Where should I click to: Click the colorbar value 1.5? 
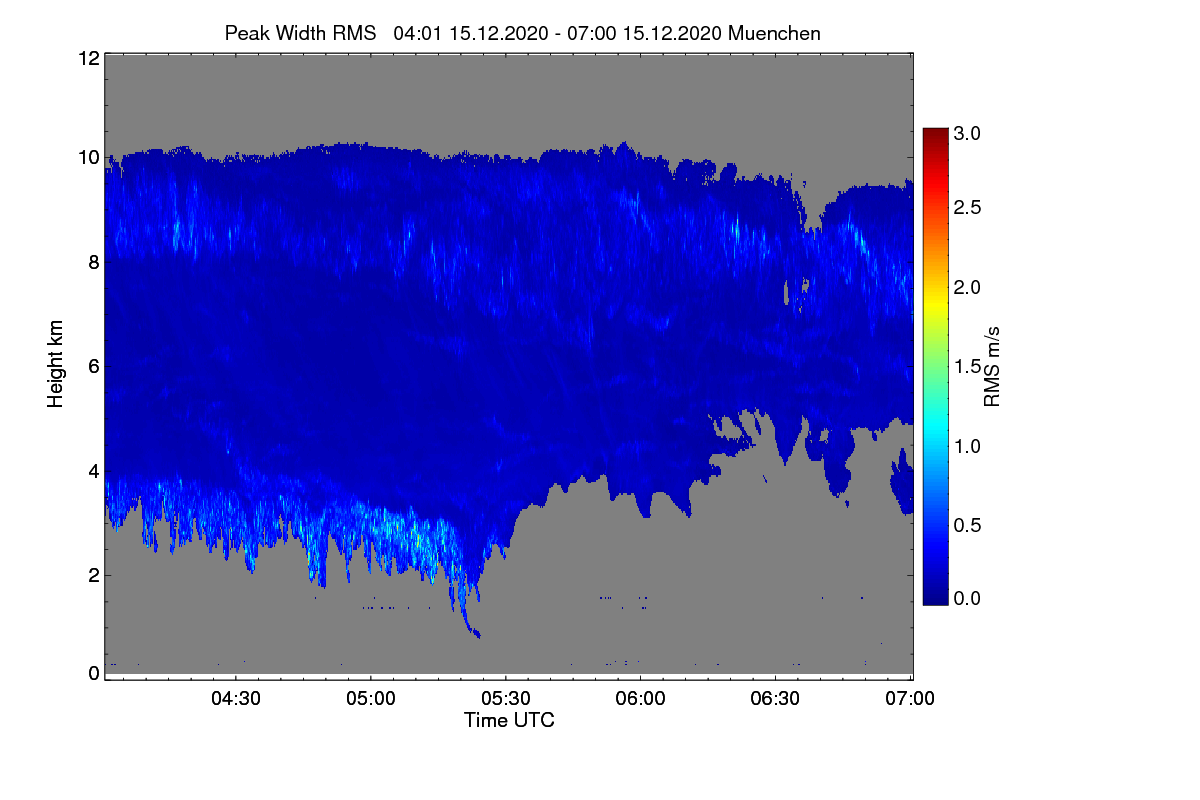click(969, 367)
